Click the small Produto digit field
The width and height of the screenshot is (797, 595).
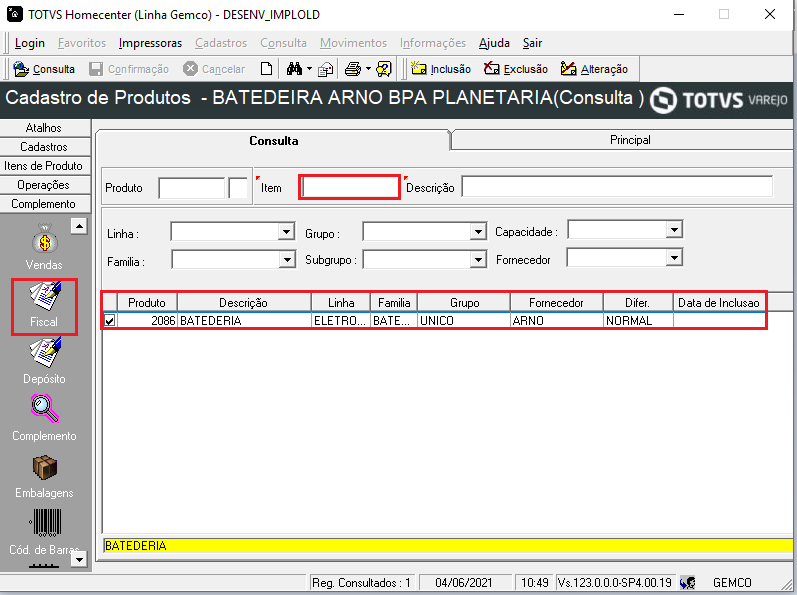click(238, 187)
